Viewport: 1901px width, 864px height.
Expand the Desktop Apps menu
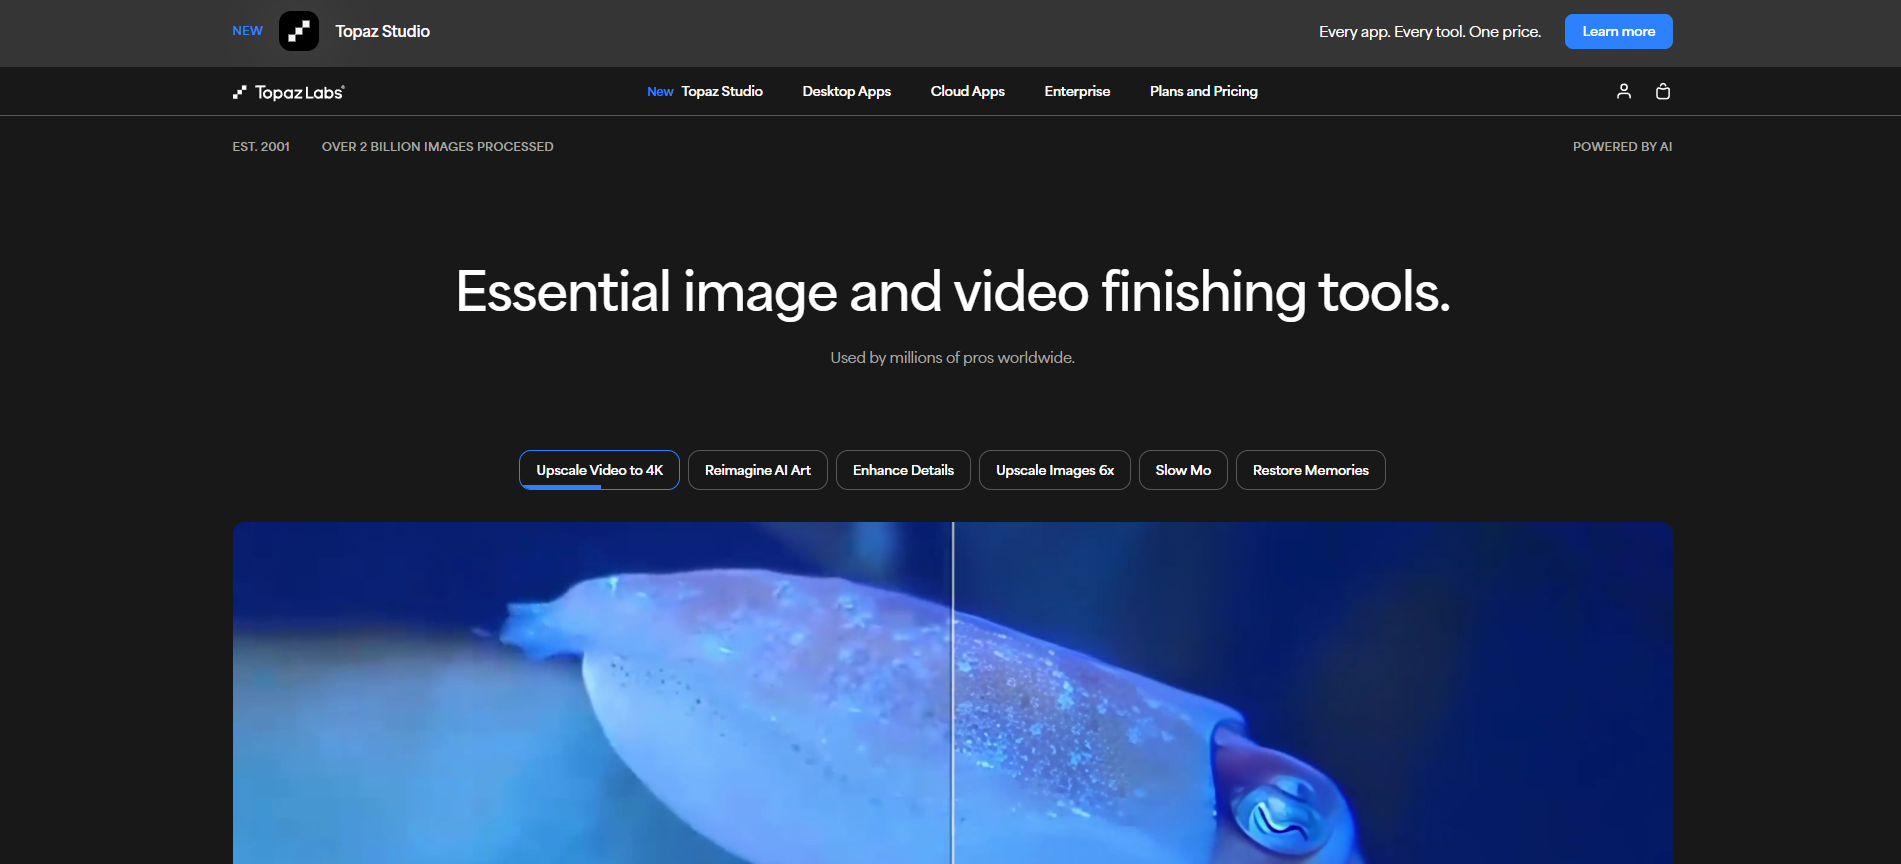pyautogui.click(x=846, y=91)
